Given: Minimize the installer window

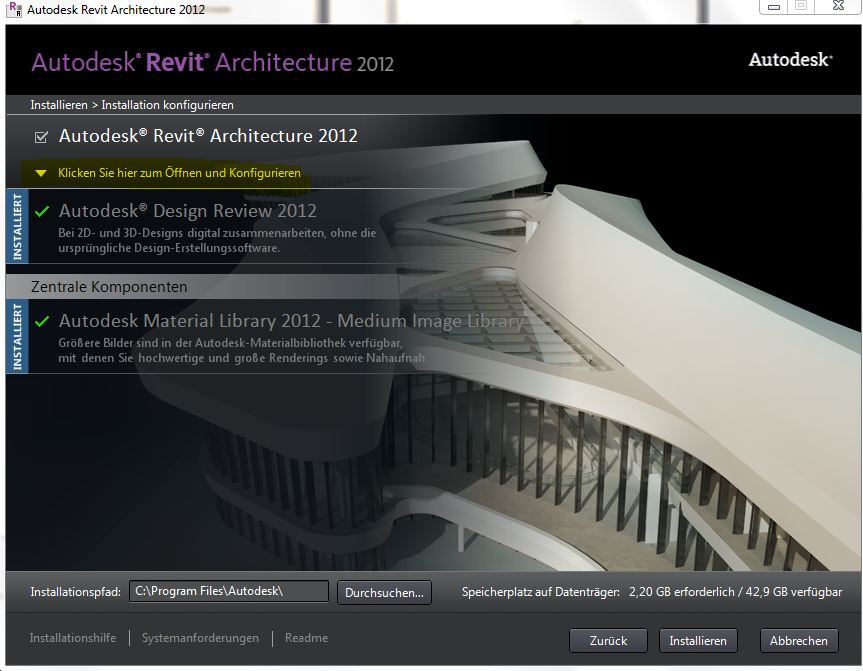Looking at the screenshot, I should 774,7.
